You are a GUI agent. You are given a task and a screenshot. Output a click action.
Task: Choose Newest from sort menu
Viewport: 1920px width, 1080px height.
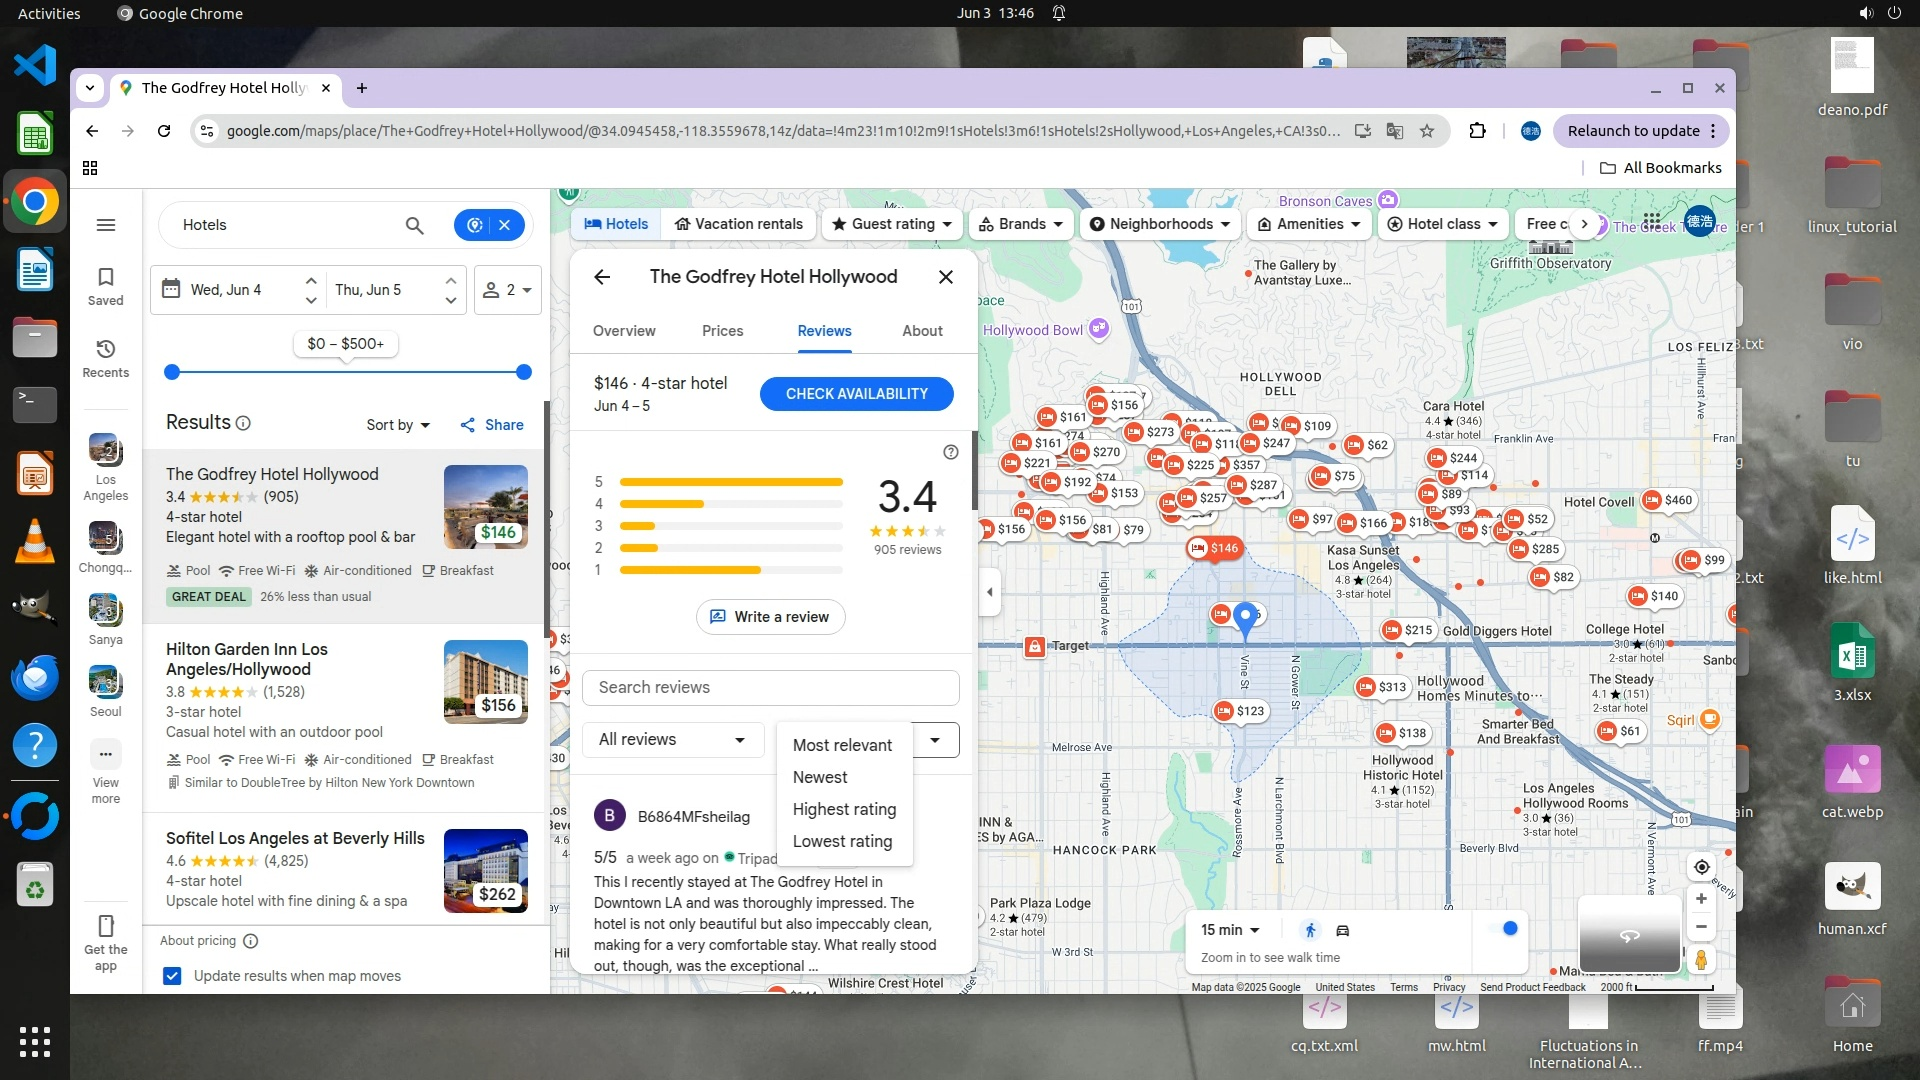coord(820,777)
